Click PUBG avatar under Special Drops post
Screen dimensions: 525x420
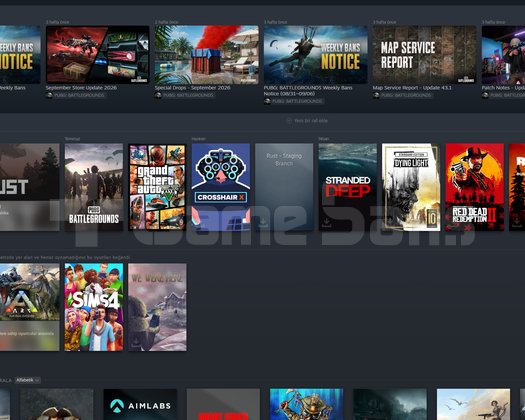click(158, 95)
